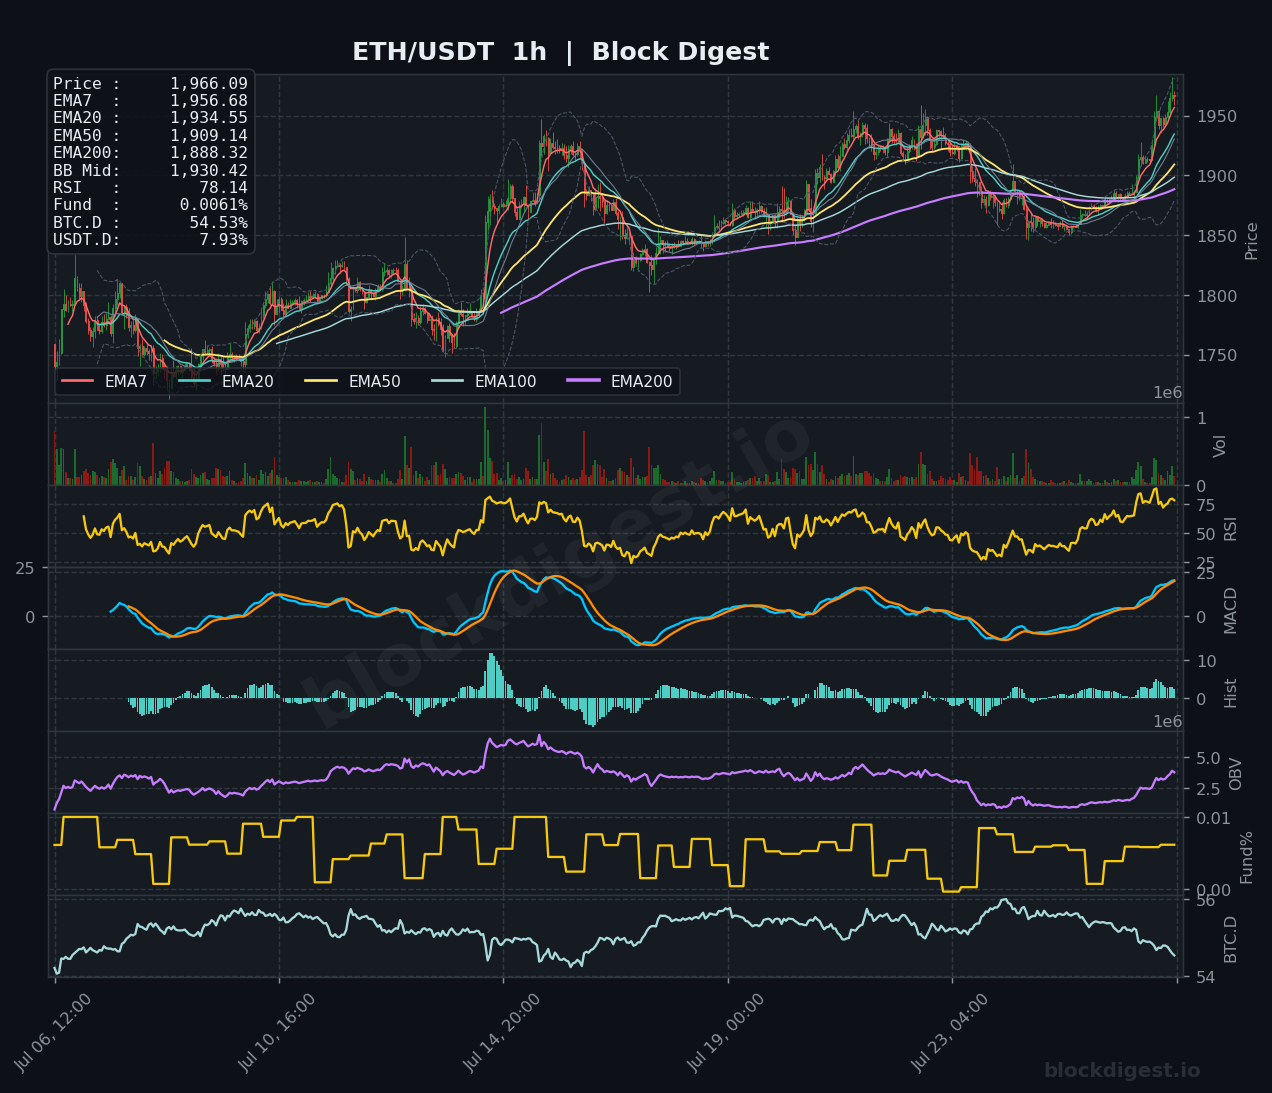Select the RSI value 78.14
The image size is (1272, 1093).
223,188
